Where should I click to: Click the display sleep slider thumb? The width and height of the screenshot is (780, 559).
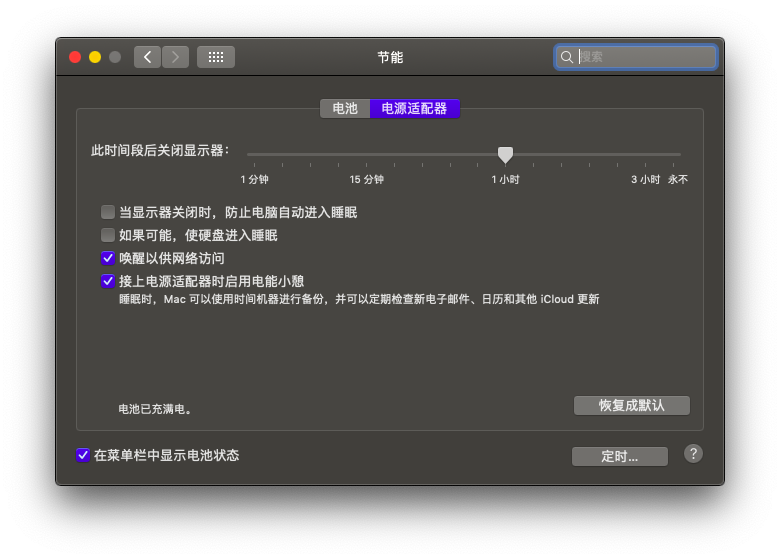point(505,155)
